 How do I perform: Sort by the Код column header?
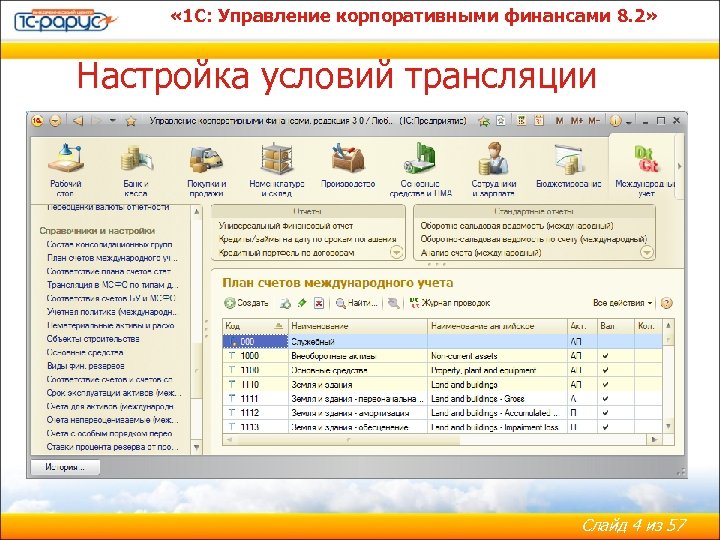click(x=255, y=326)
